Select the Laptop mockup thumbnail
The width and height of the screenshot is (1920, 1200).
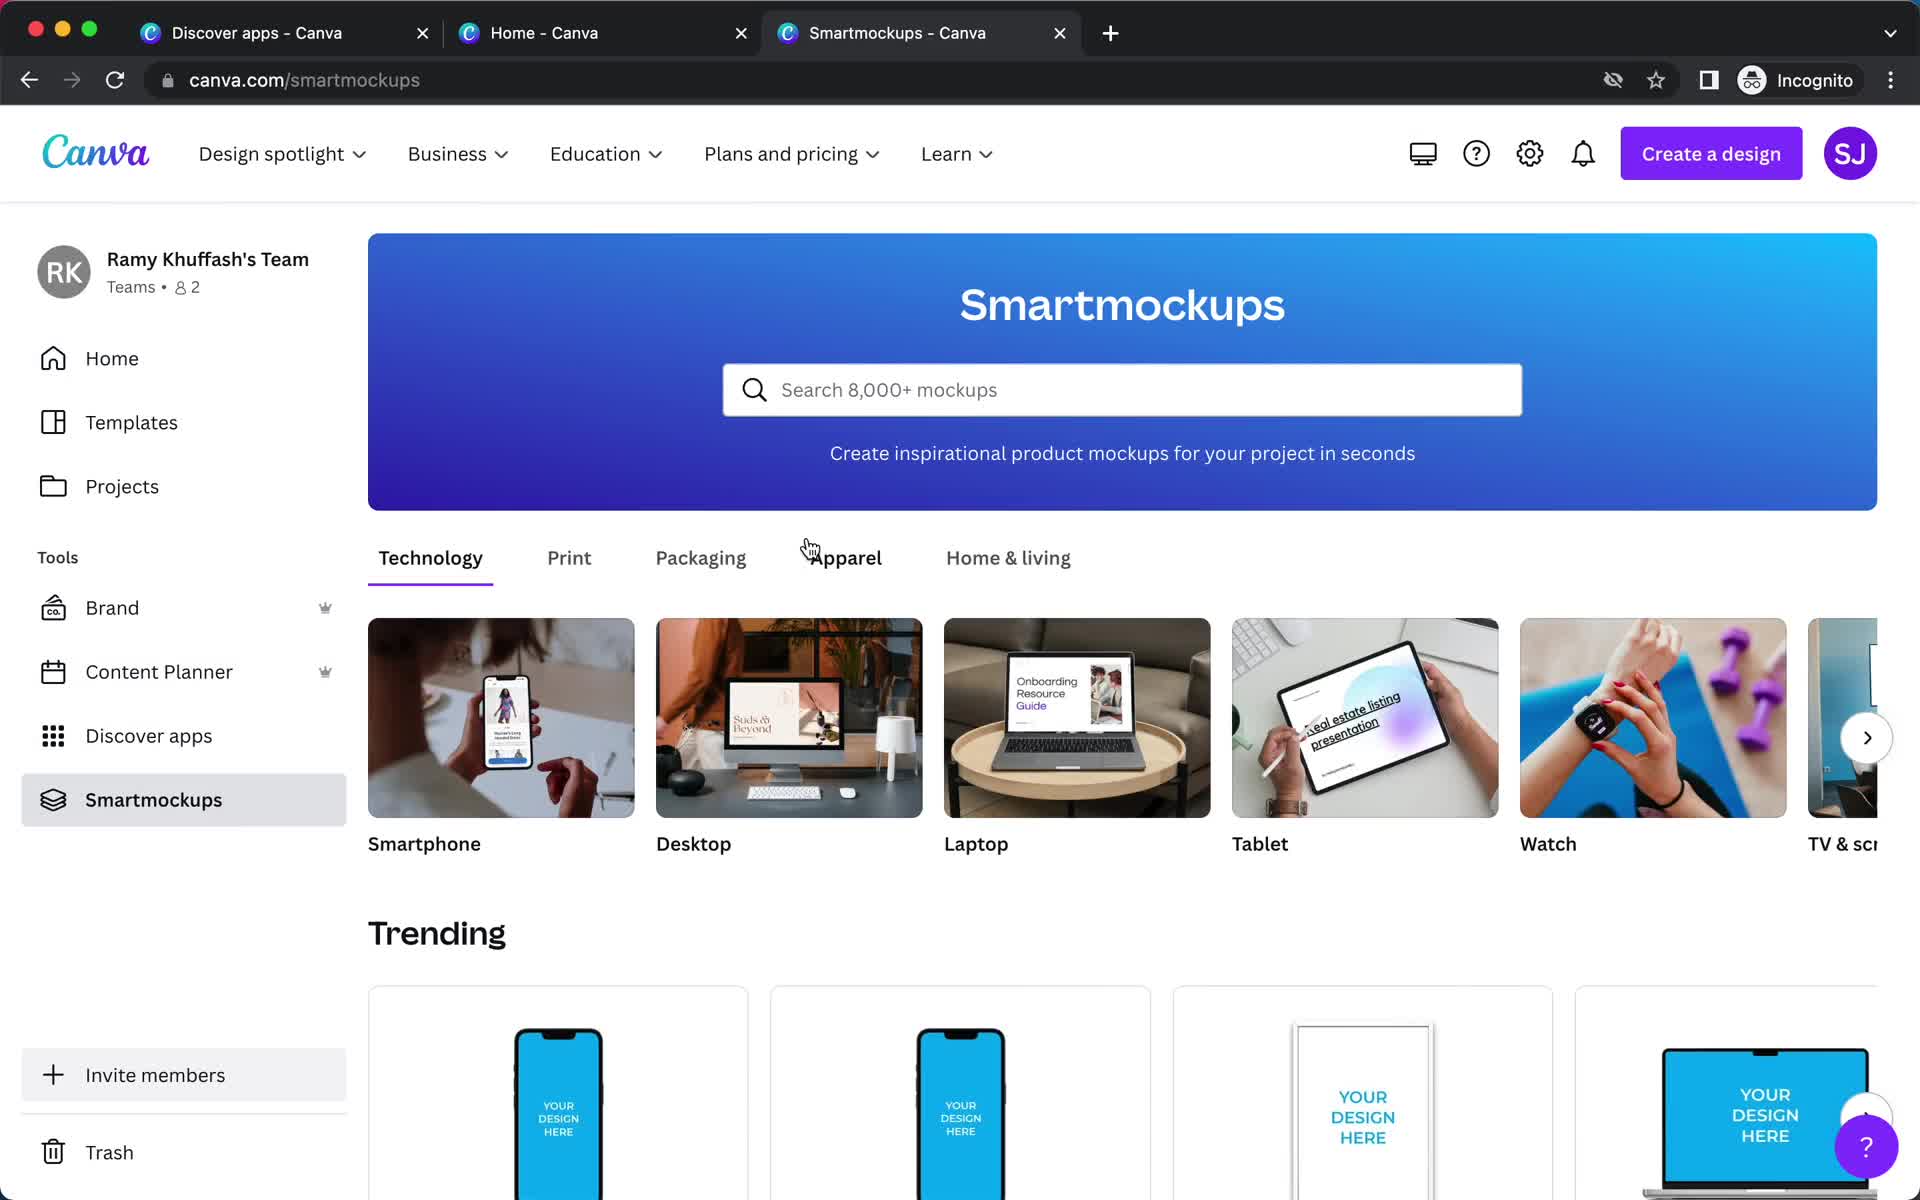(x=1077, y=716)
